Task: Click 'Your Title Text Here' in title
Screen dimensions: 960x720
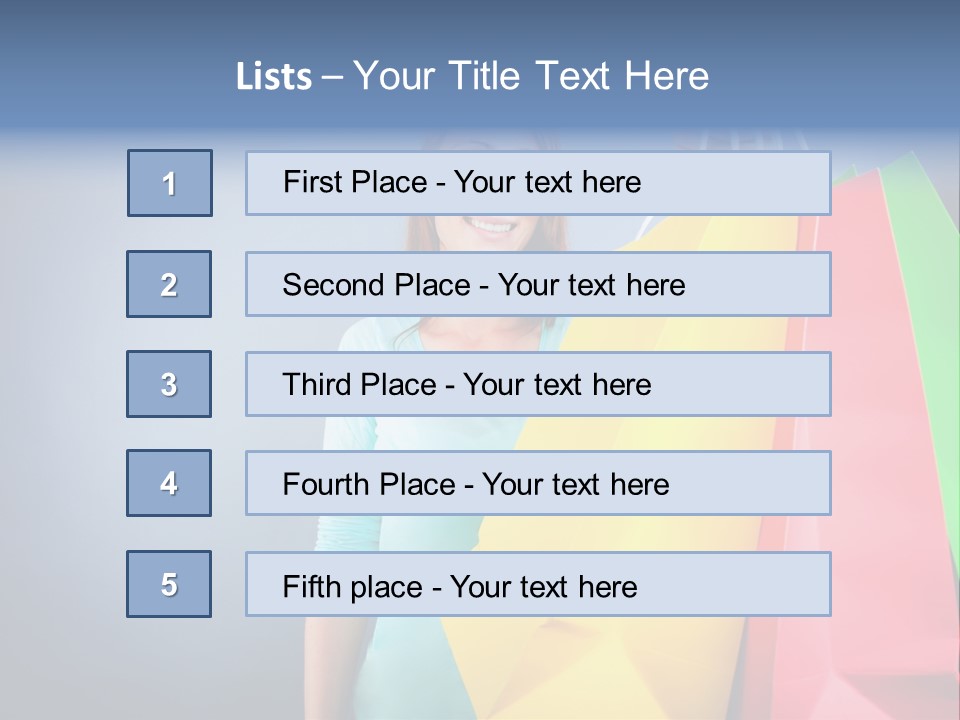Action: [531, 76]
